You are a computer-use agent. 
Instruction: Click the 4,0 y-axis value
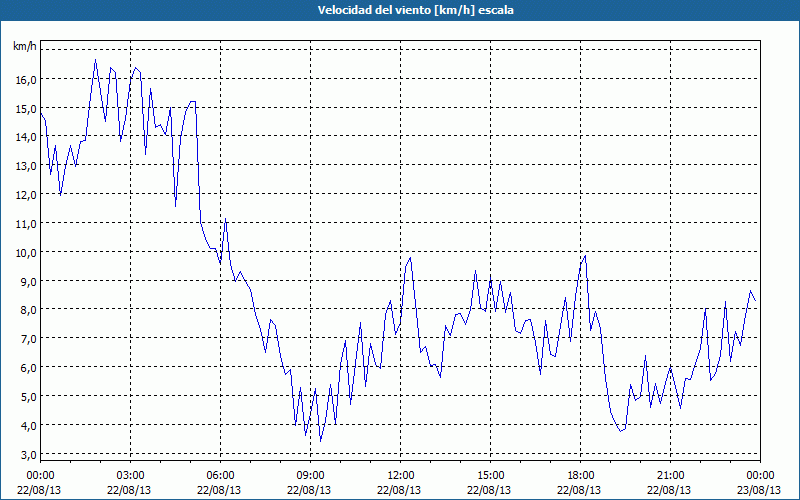tap(28, 425)
